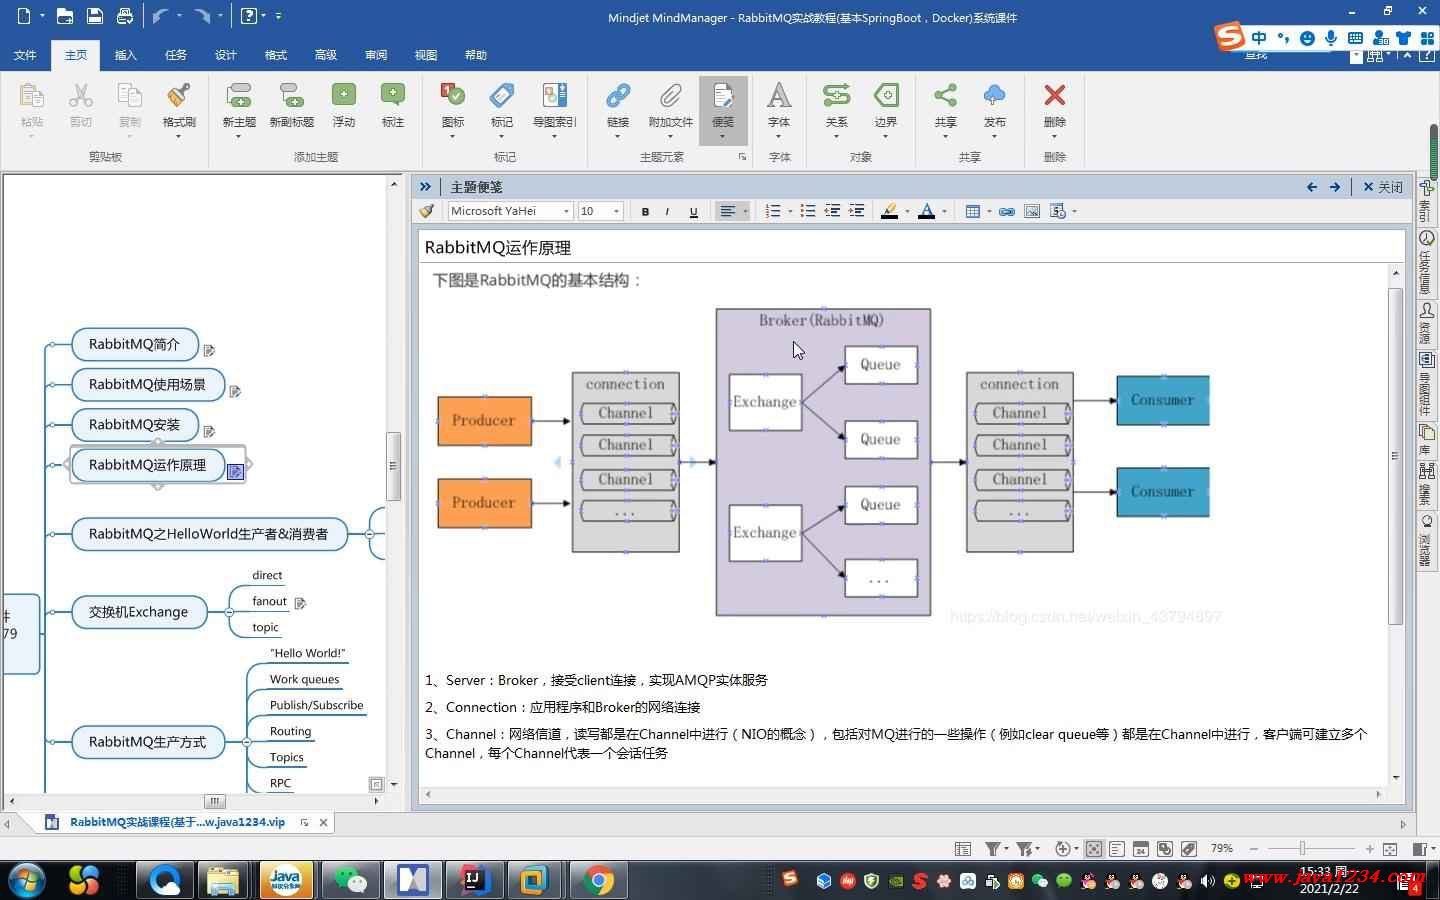
Task: Click the Relationship (关系) icon
Action: point(836,96)
